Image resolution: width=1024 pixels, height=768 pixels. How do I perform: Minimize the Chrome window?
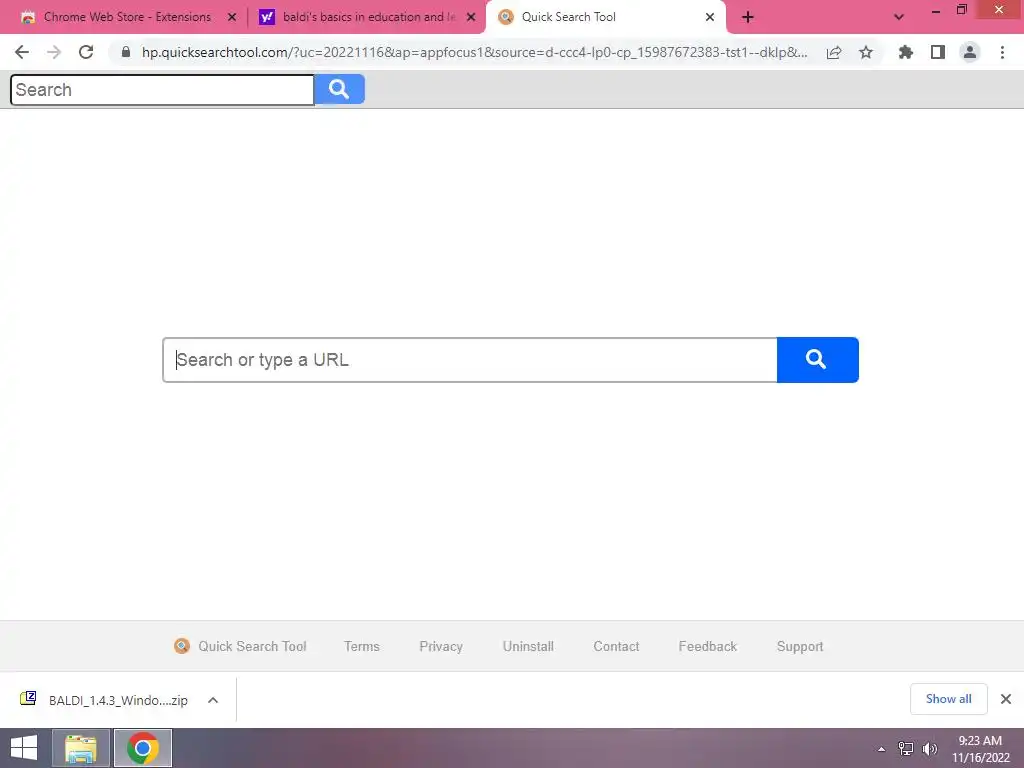(x=936, y=10)
